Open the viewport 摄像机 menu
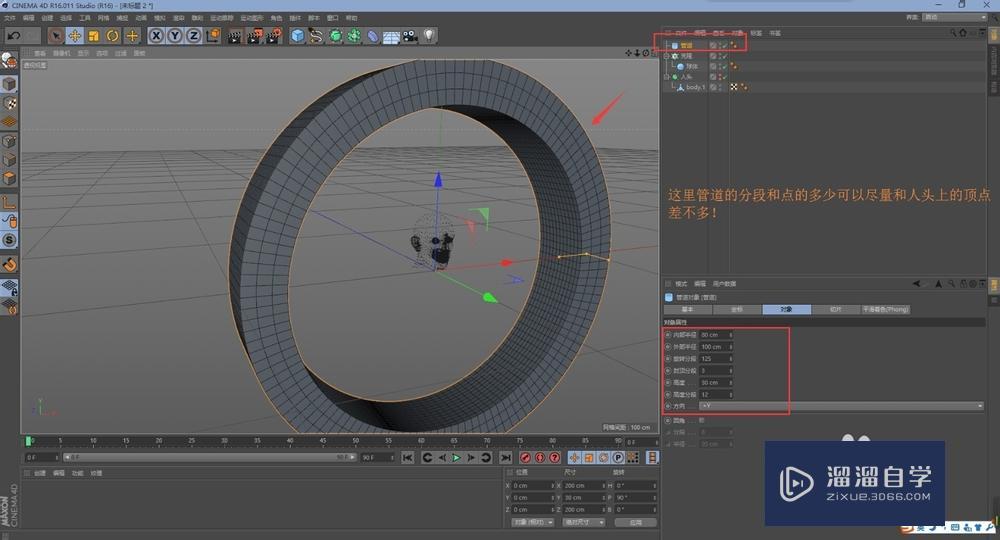The width and height of the screenshot is (1000, 540). coord(62,54)
